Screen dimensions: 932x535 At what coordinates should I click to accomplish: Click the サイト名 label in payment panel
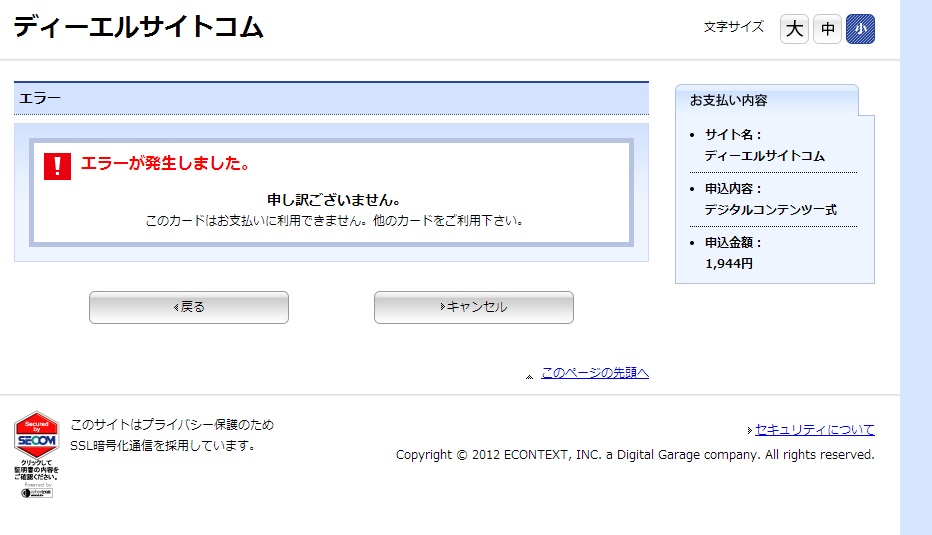tap(733, 135)
